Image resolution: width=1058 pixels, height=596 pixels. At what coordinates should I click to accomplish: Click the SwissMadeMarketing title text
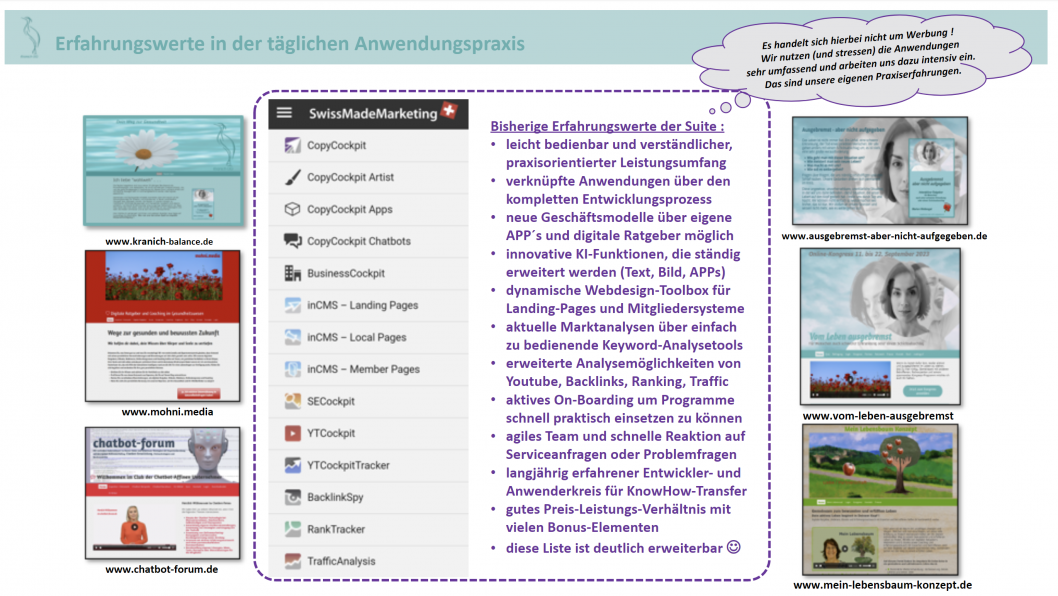click(x=373, y=113)
